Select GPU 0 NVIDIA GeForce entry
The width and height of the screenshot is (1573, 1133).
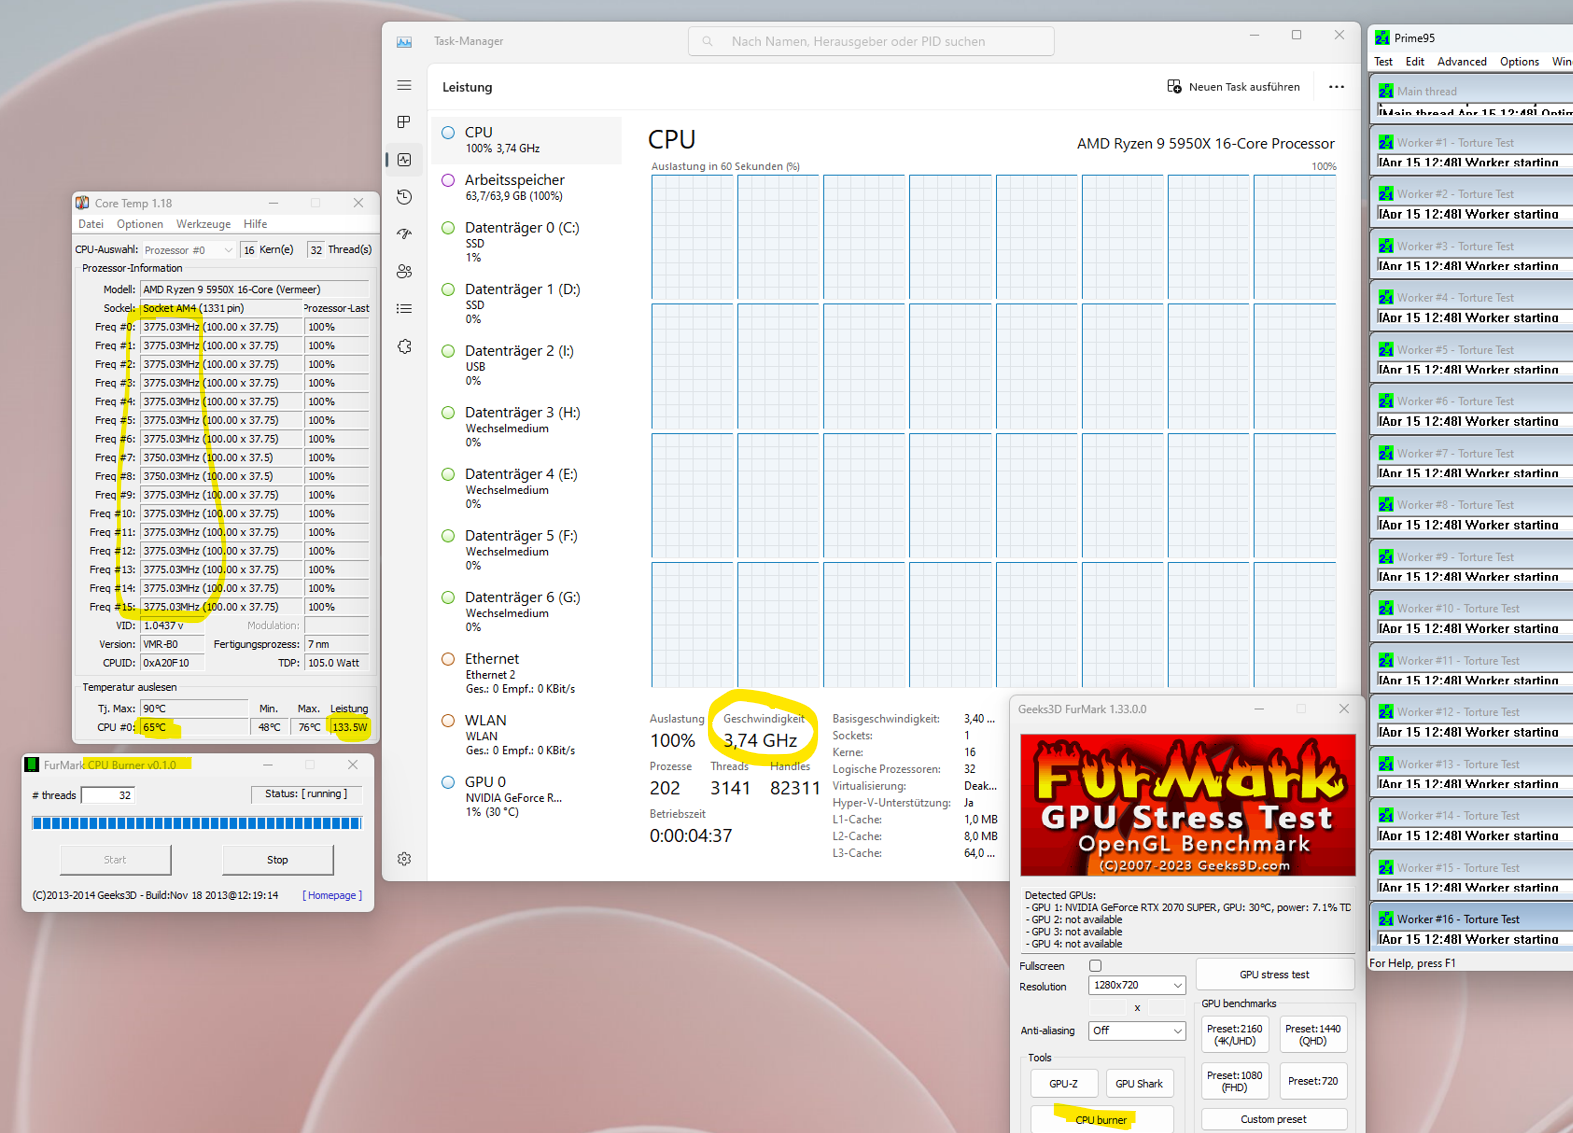pos(527,796)
